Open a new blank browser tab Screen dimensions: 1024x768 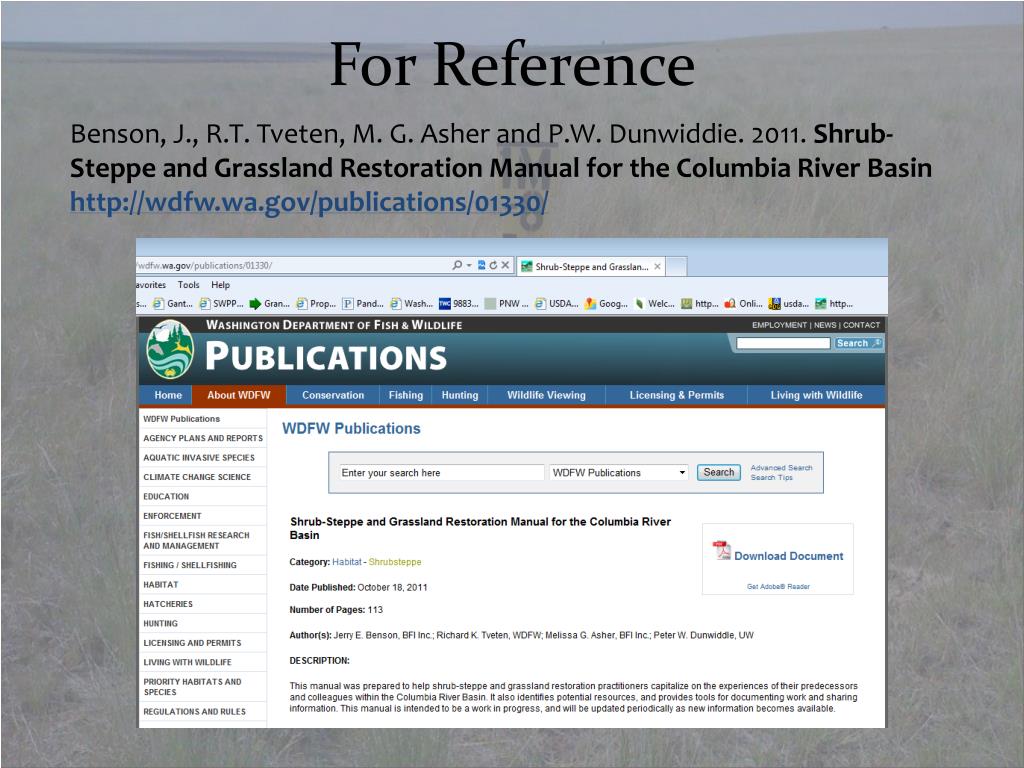pos(676,266)
